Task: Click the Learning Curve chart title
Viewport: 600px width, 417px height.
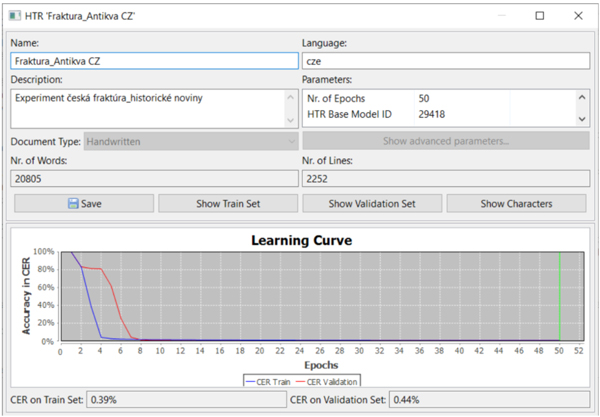Action: 302,240
